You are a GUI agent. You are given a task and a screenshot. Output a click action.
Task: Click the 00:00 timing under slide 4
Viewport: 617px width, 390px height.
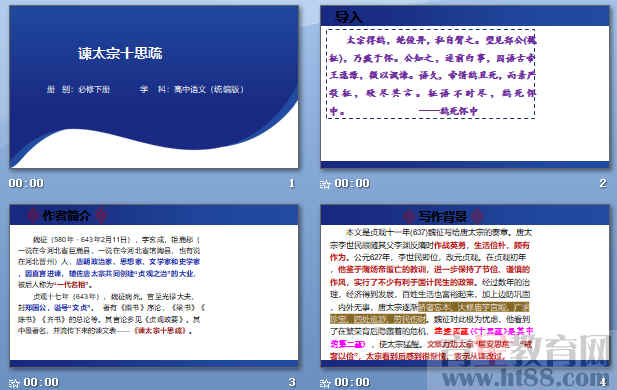pyautogui.click(x=352, y=383)
